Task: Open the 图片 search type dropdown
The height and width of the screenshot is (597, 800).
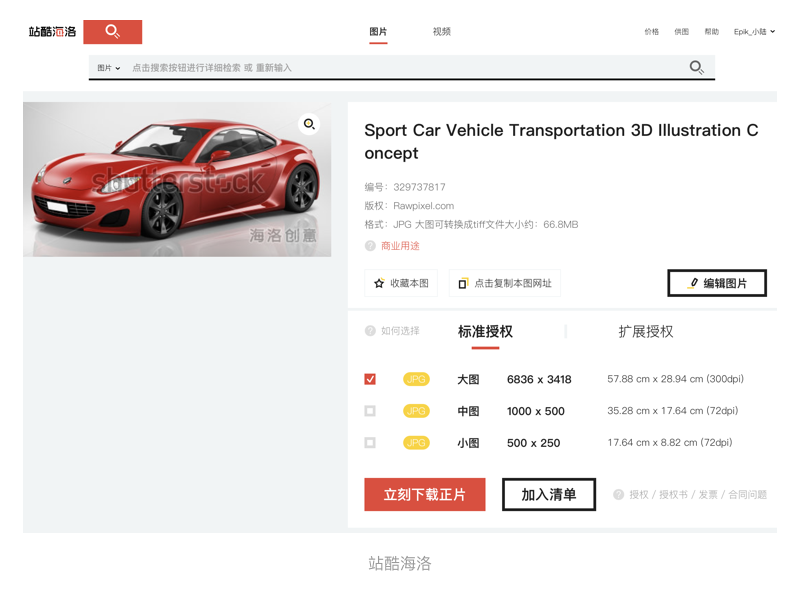Action: pos(109,68)
